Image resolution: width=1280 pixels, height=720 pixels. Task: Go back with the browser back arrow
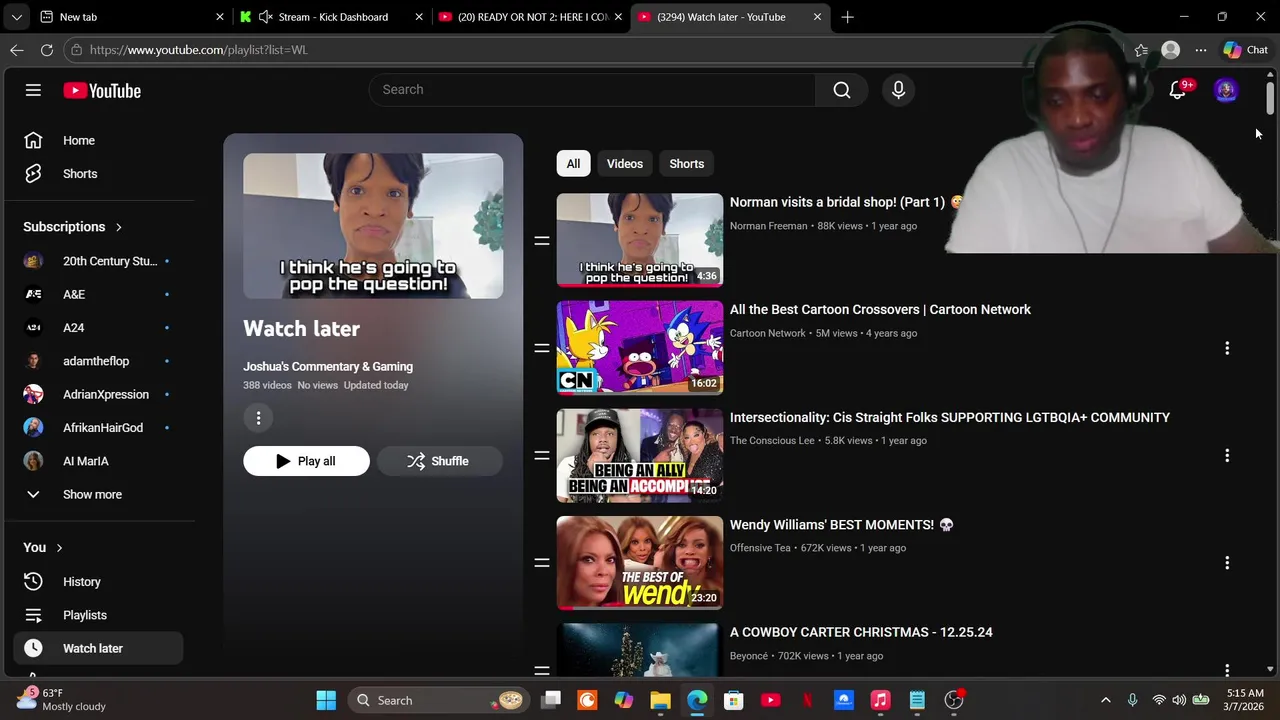coord(17,50)
